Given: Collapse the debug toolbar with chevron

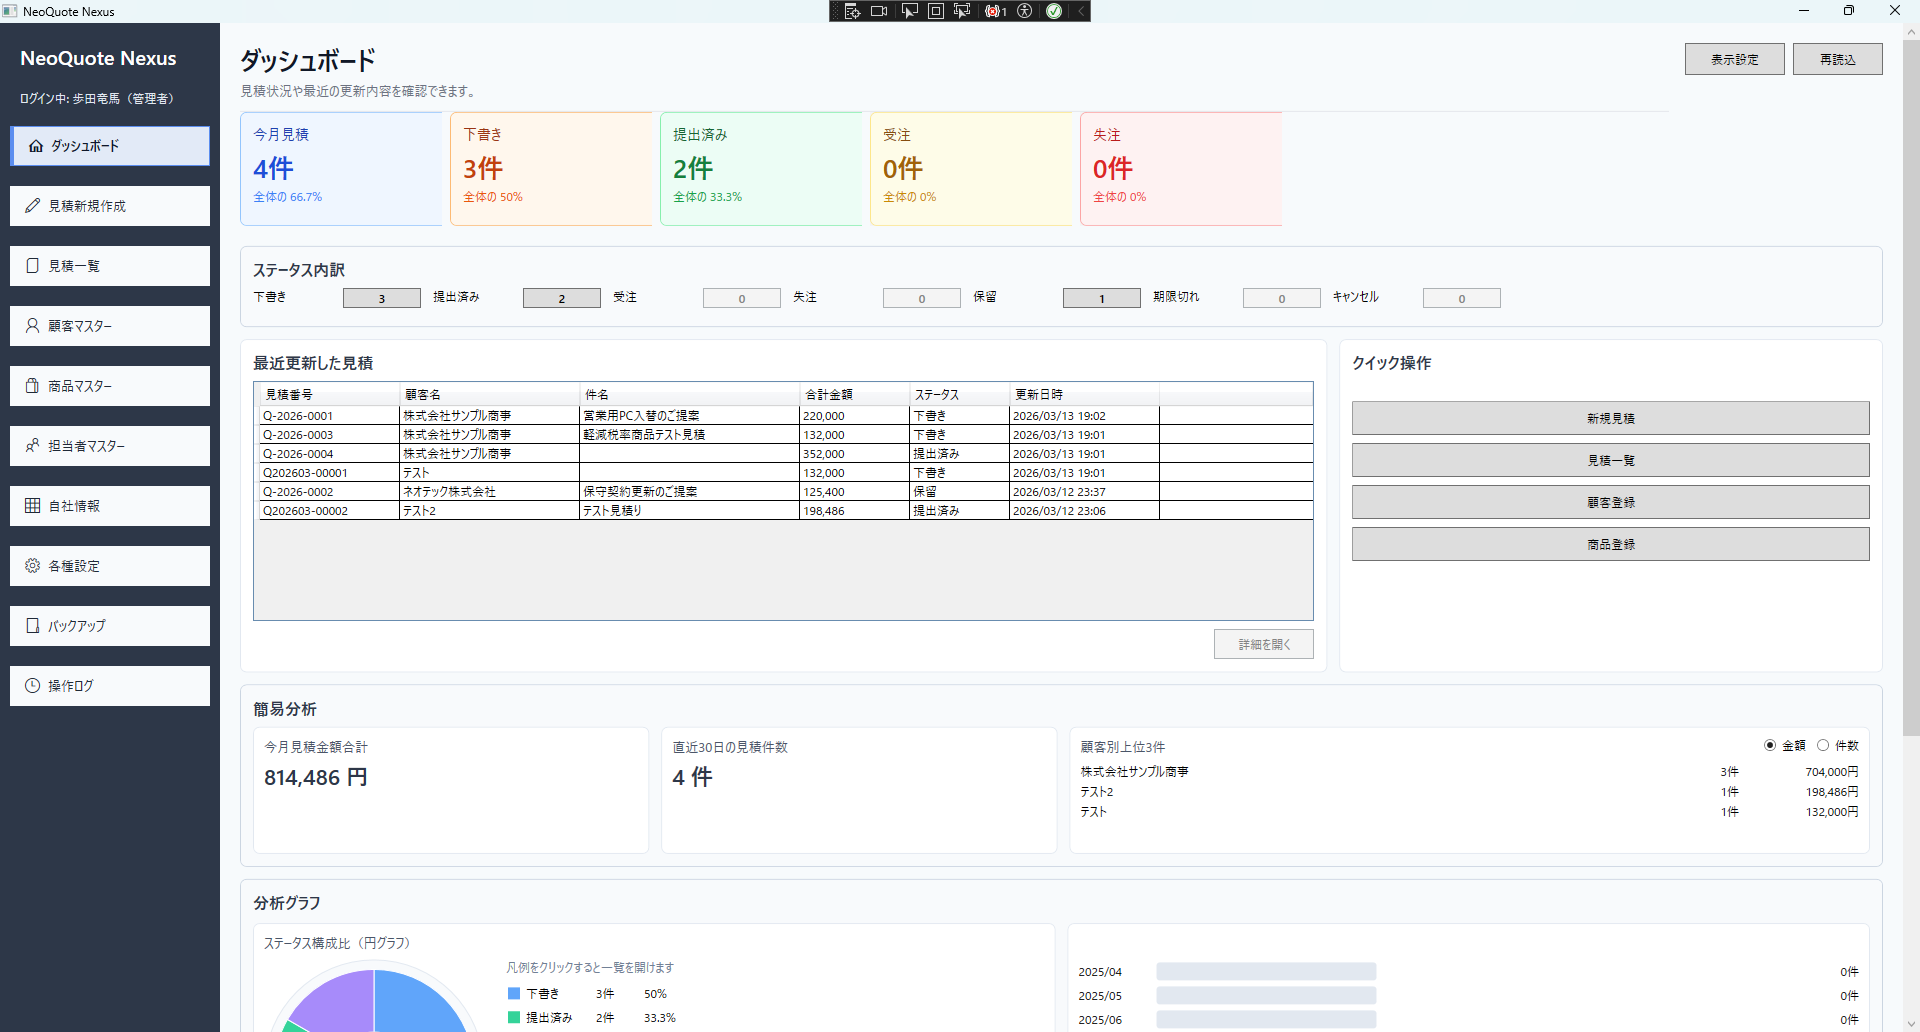Looking at the screenshot, I should [1081, 11].
